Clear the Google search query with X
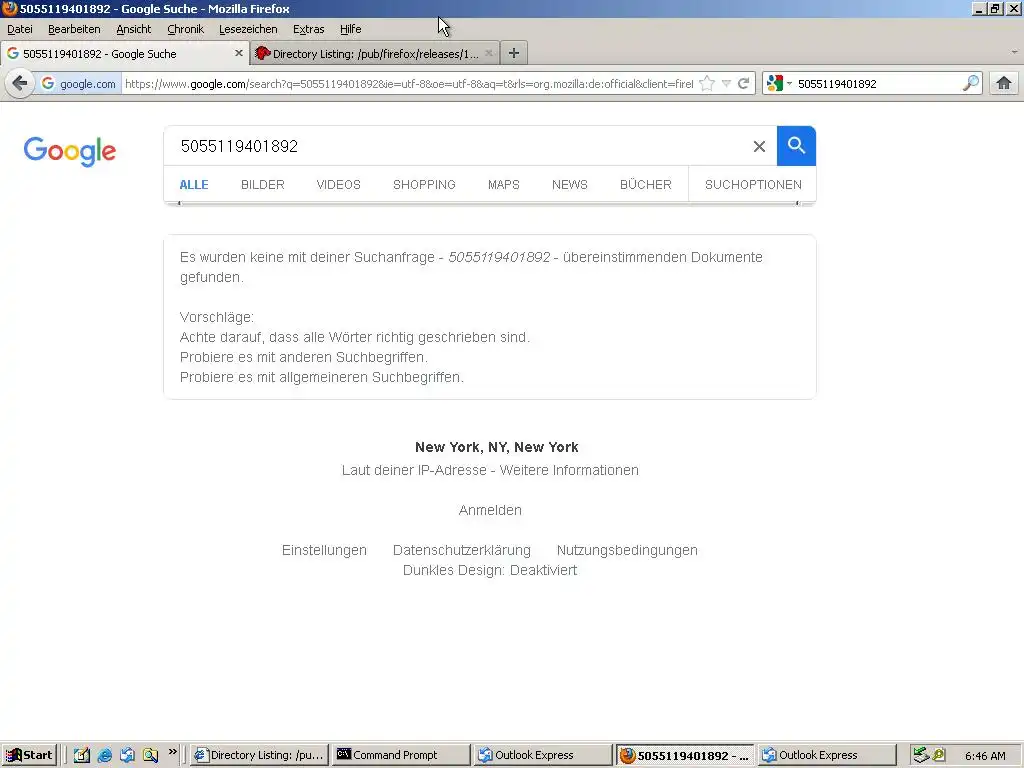 (759, 146)
